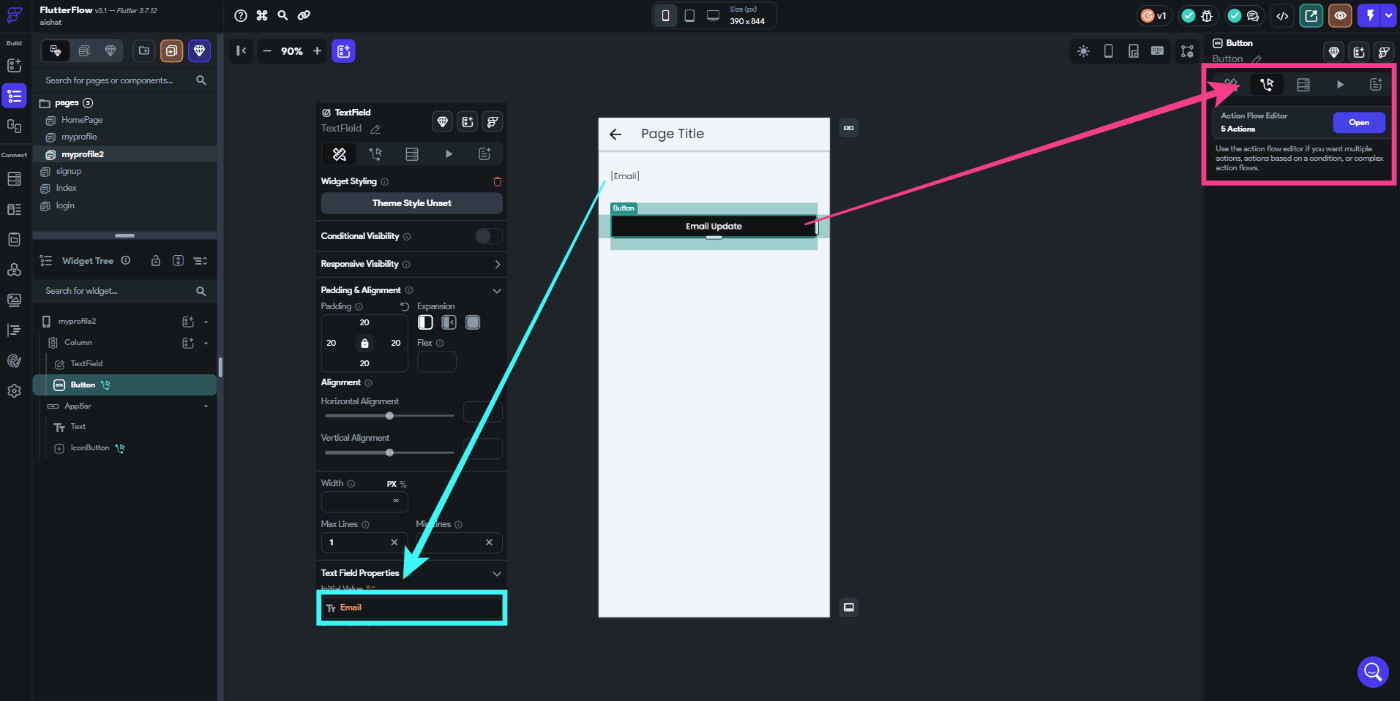The image size is (1400, 701).
Task: Expand the Column tree dropdown arrow
Action: pyautogui.click(x=206, y=343)
